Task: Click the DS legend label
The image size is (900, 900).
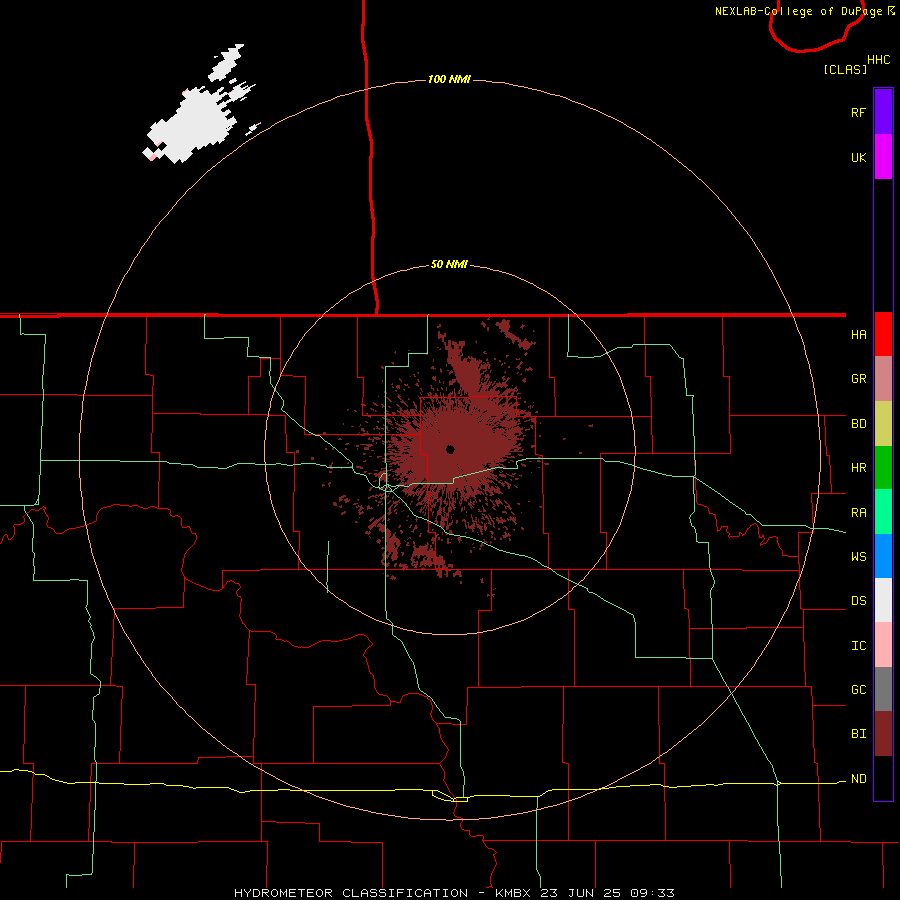Action: pyautogui.click(x=858, y=601)
